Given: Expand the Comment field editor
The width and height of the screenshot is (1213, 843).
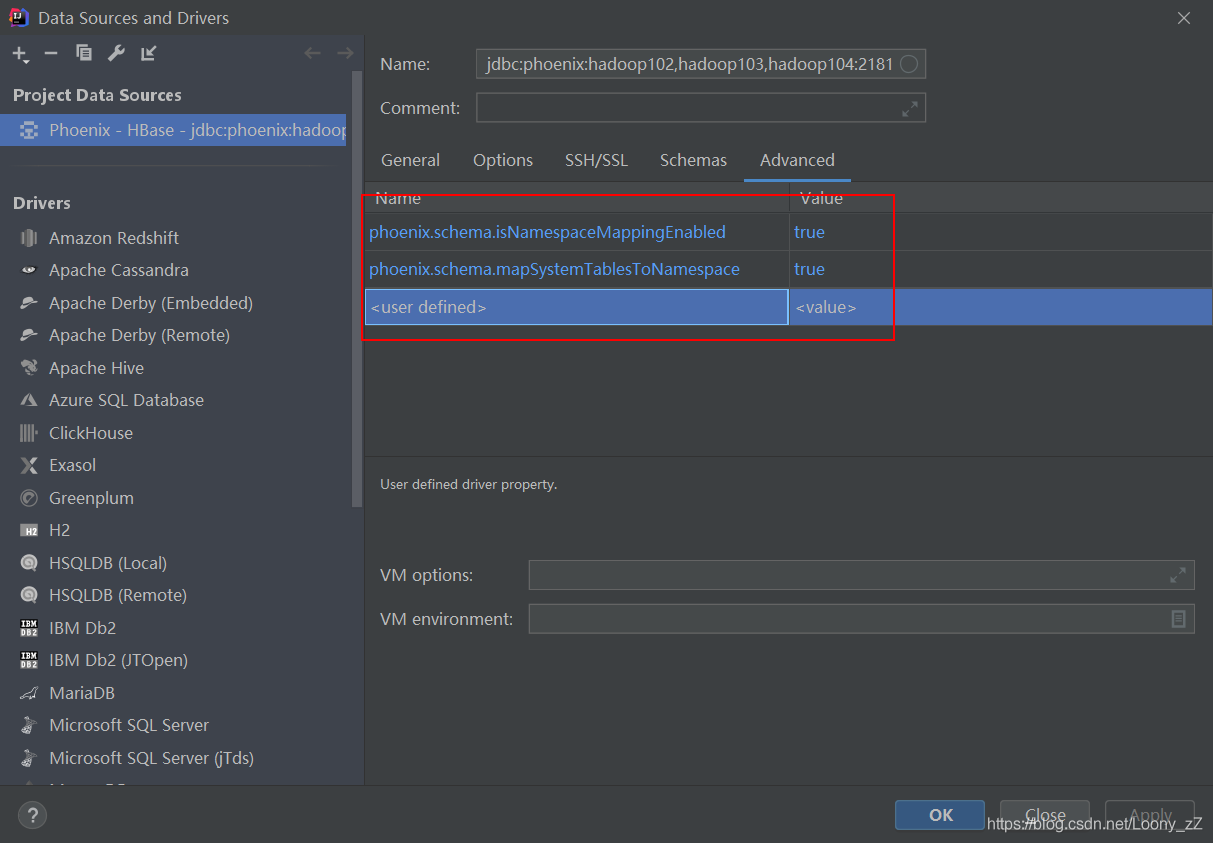Looking at the screenshot, I should coord(909,109).
